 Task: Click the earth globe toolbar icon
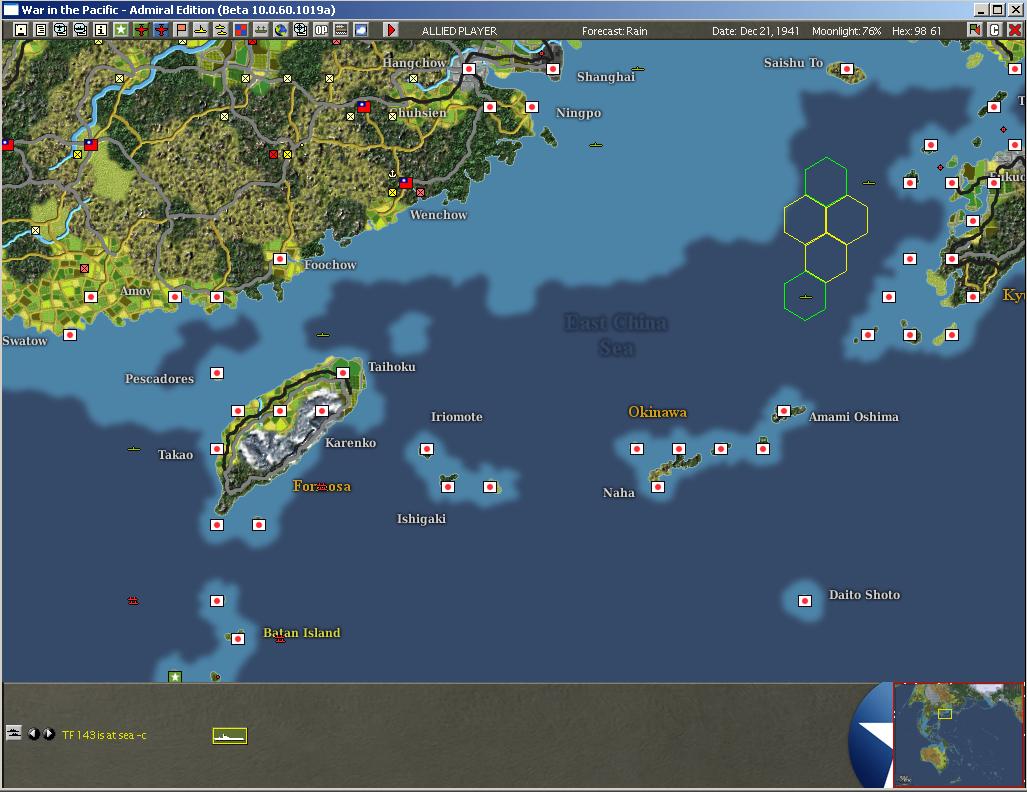coord(280,30)
